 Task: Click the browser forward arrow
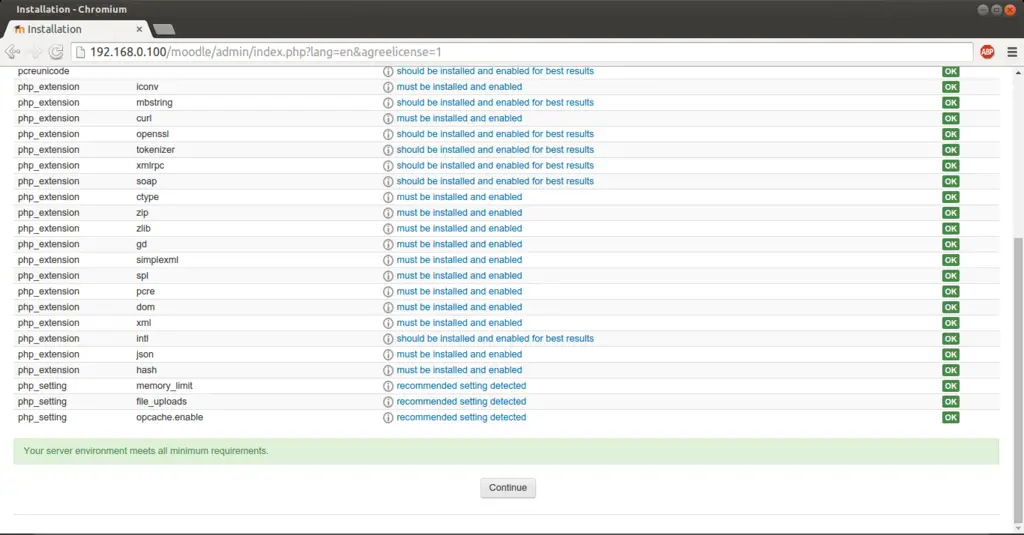pyautogui.click(x=35, y=52)
